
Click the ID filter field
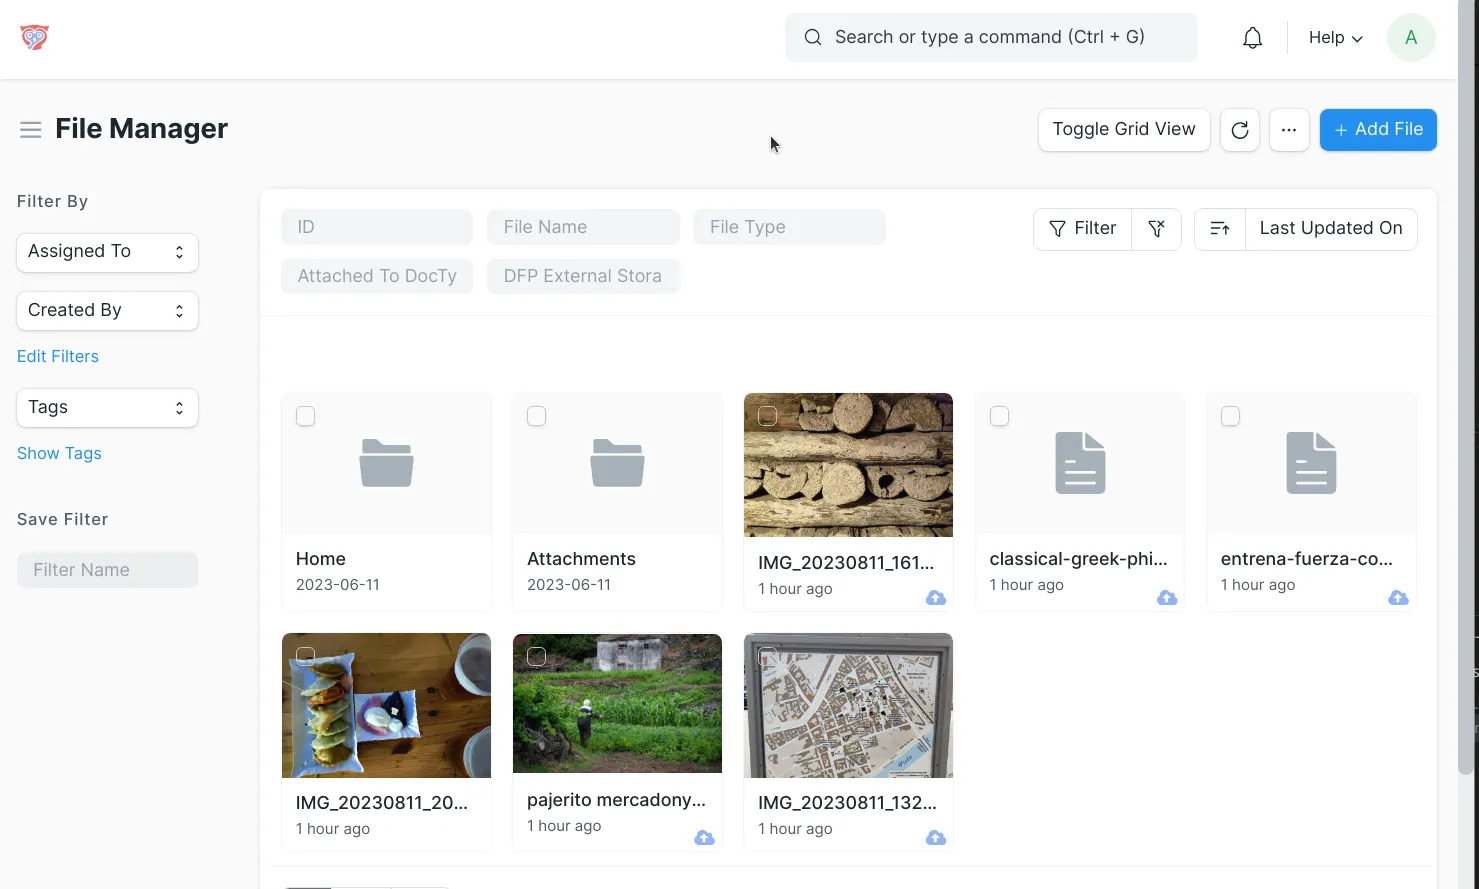pyautogui.click(x=377, y=227)
